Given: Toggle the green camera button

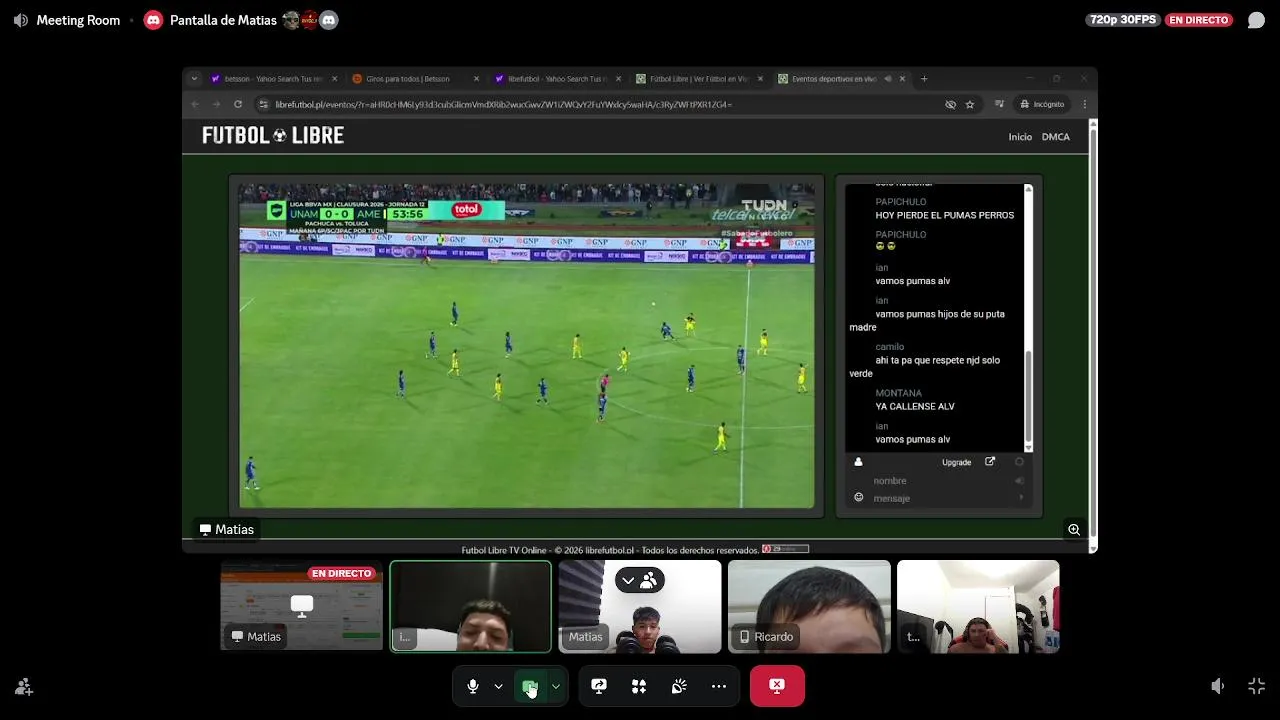Looking at the screenshot, I should click(x=530, y=686).
